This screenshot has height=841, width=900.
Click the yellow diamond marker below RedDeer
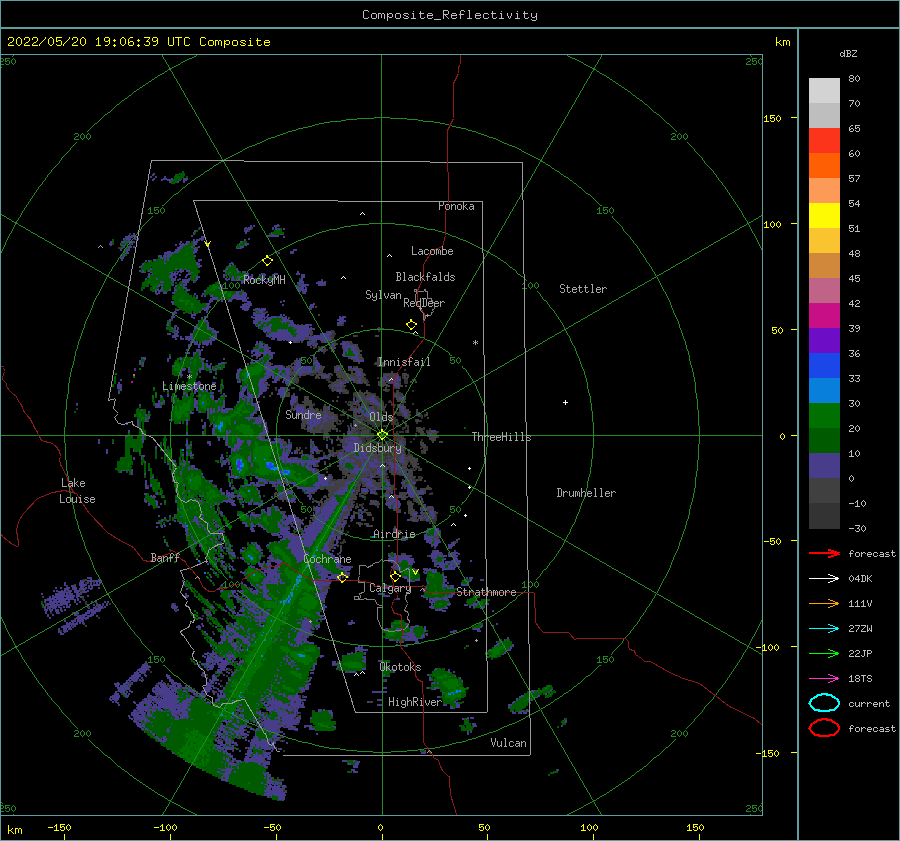(412, 325)
